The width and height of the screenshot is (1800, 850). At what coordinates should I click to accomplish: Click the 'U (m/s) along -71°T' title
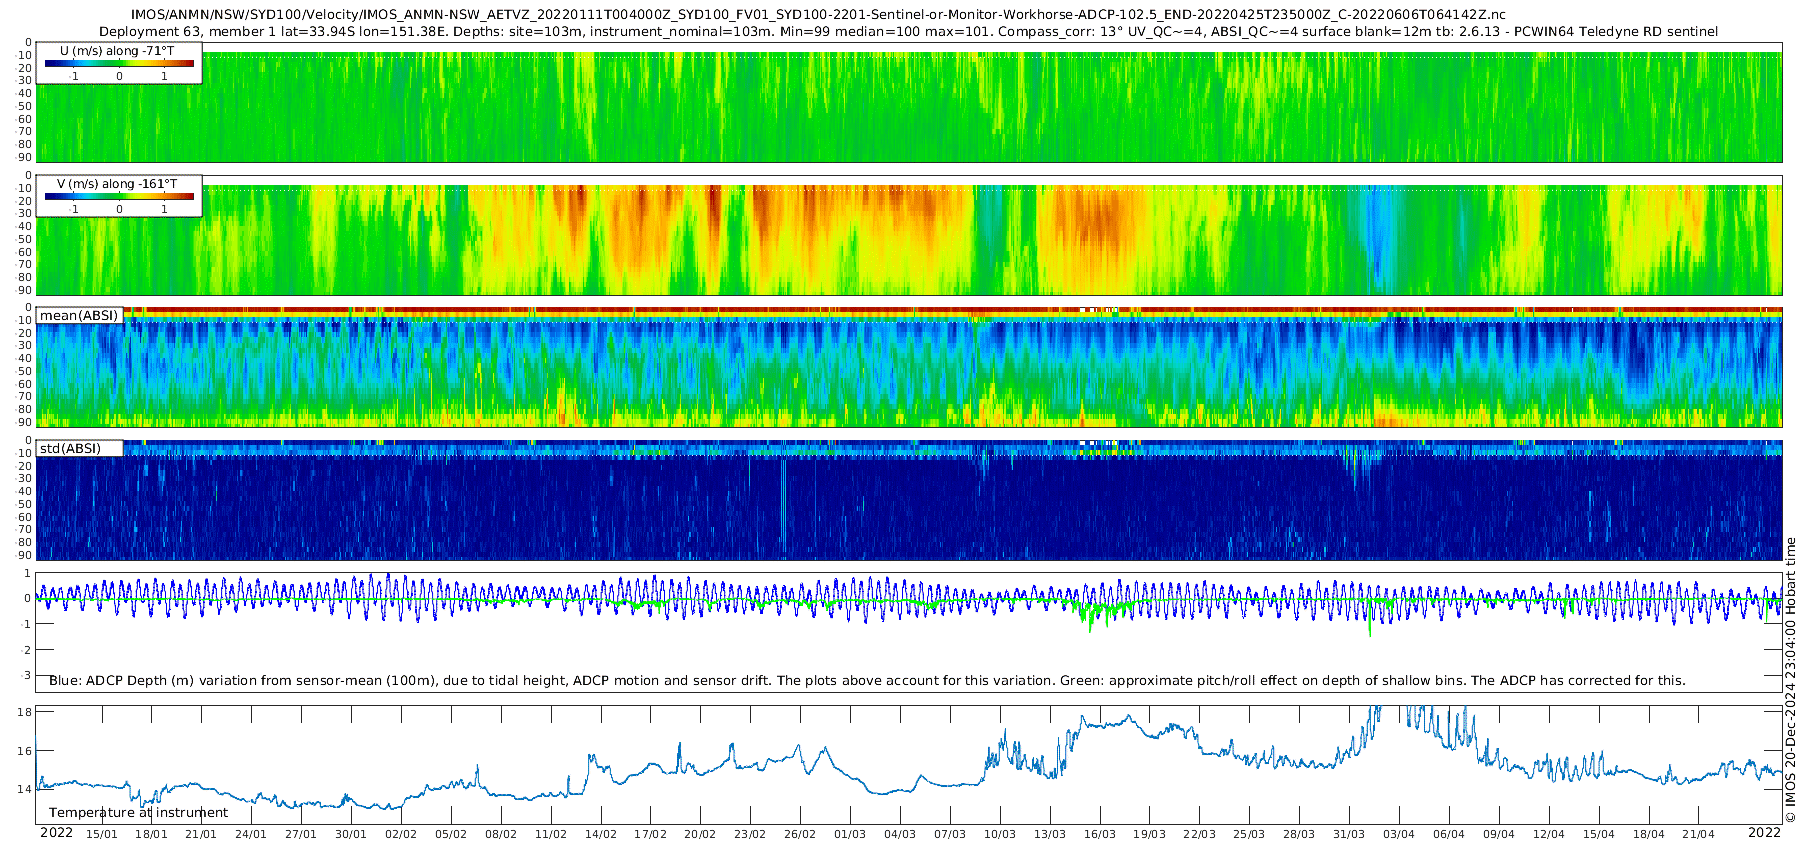click(x=117, y=51)
